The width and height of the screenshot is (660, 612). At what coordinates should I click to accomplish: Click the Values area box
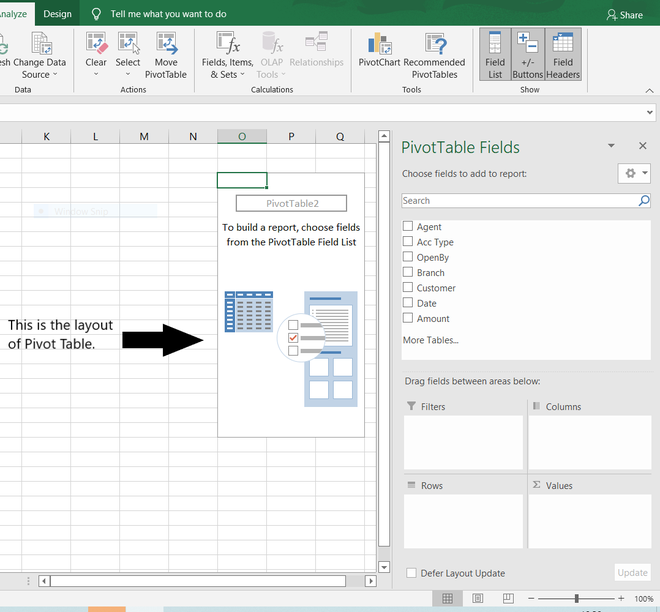pyautogui.click(x=590, y=521)
